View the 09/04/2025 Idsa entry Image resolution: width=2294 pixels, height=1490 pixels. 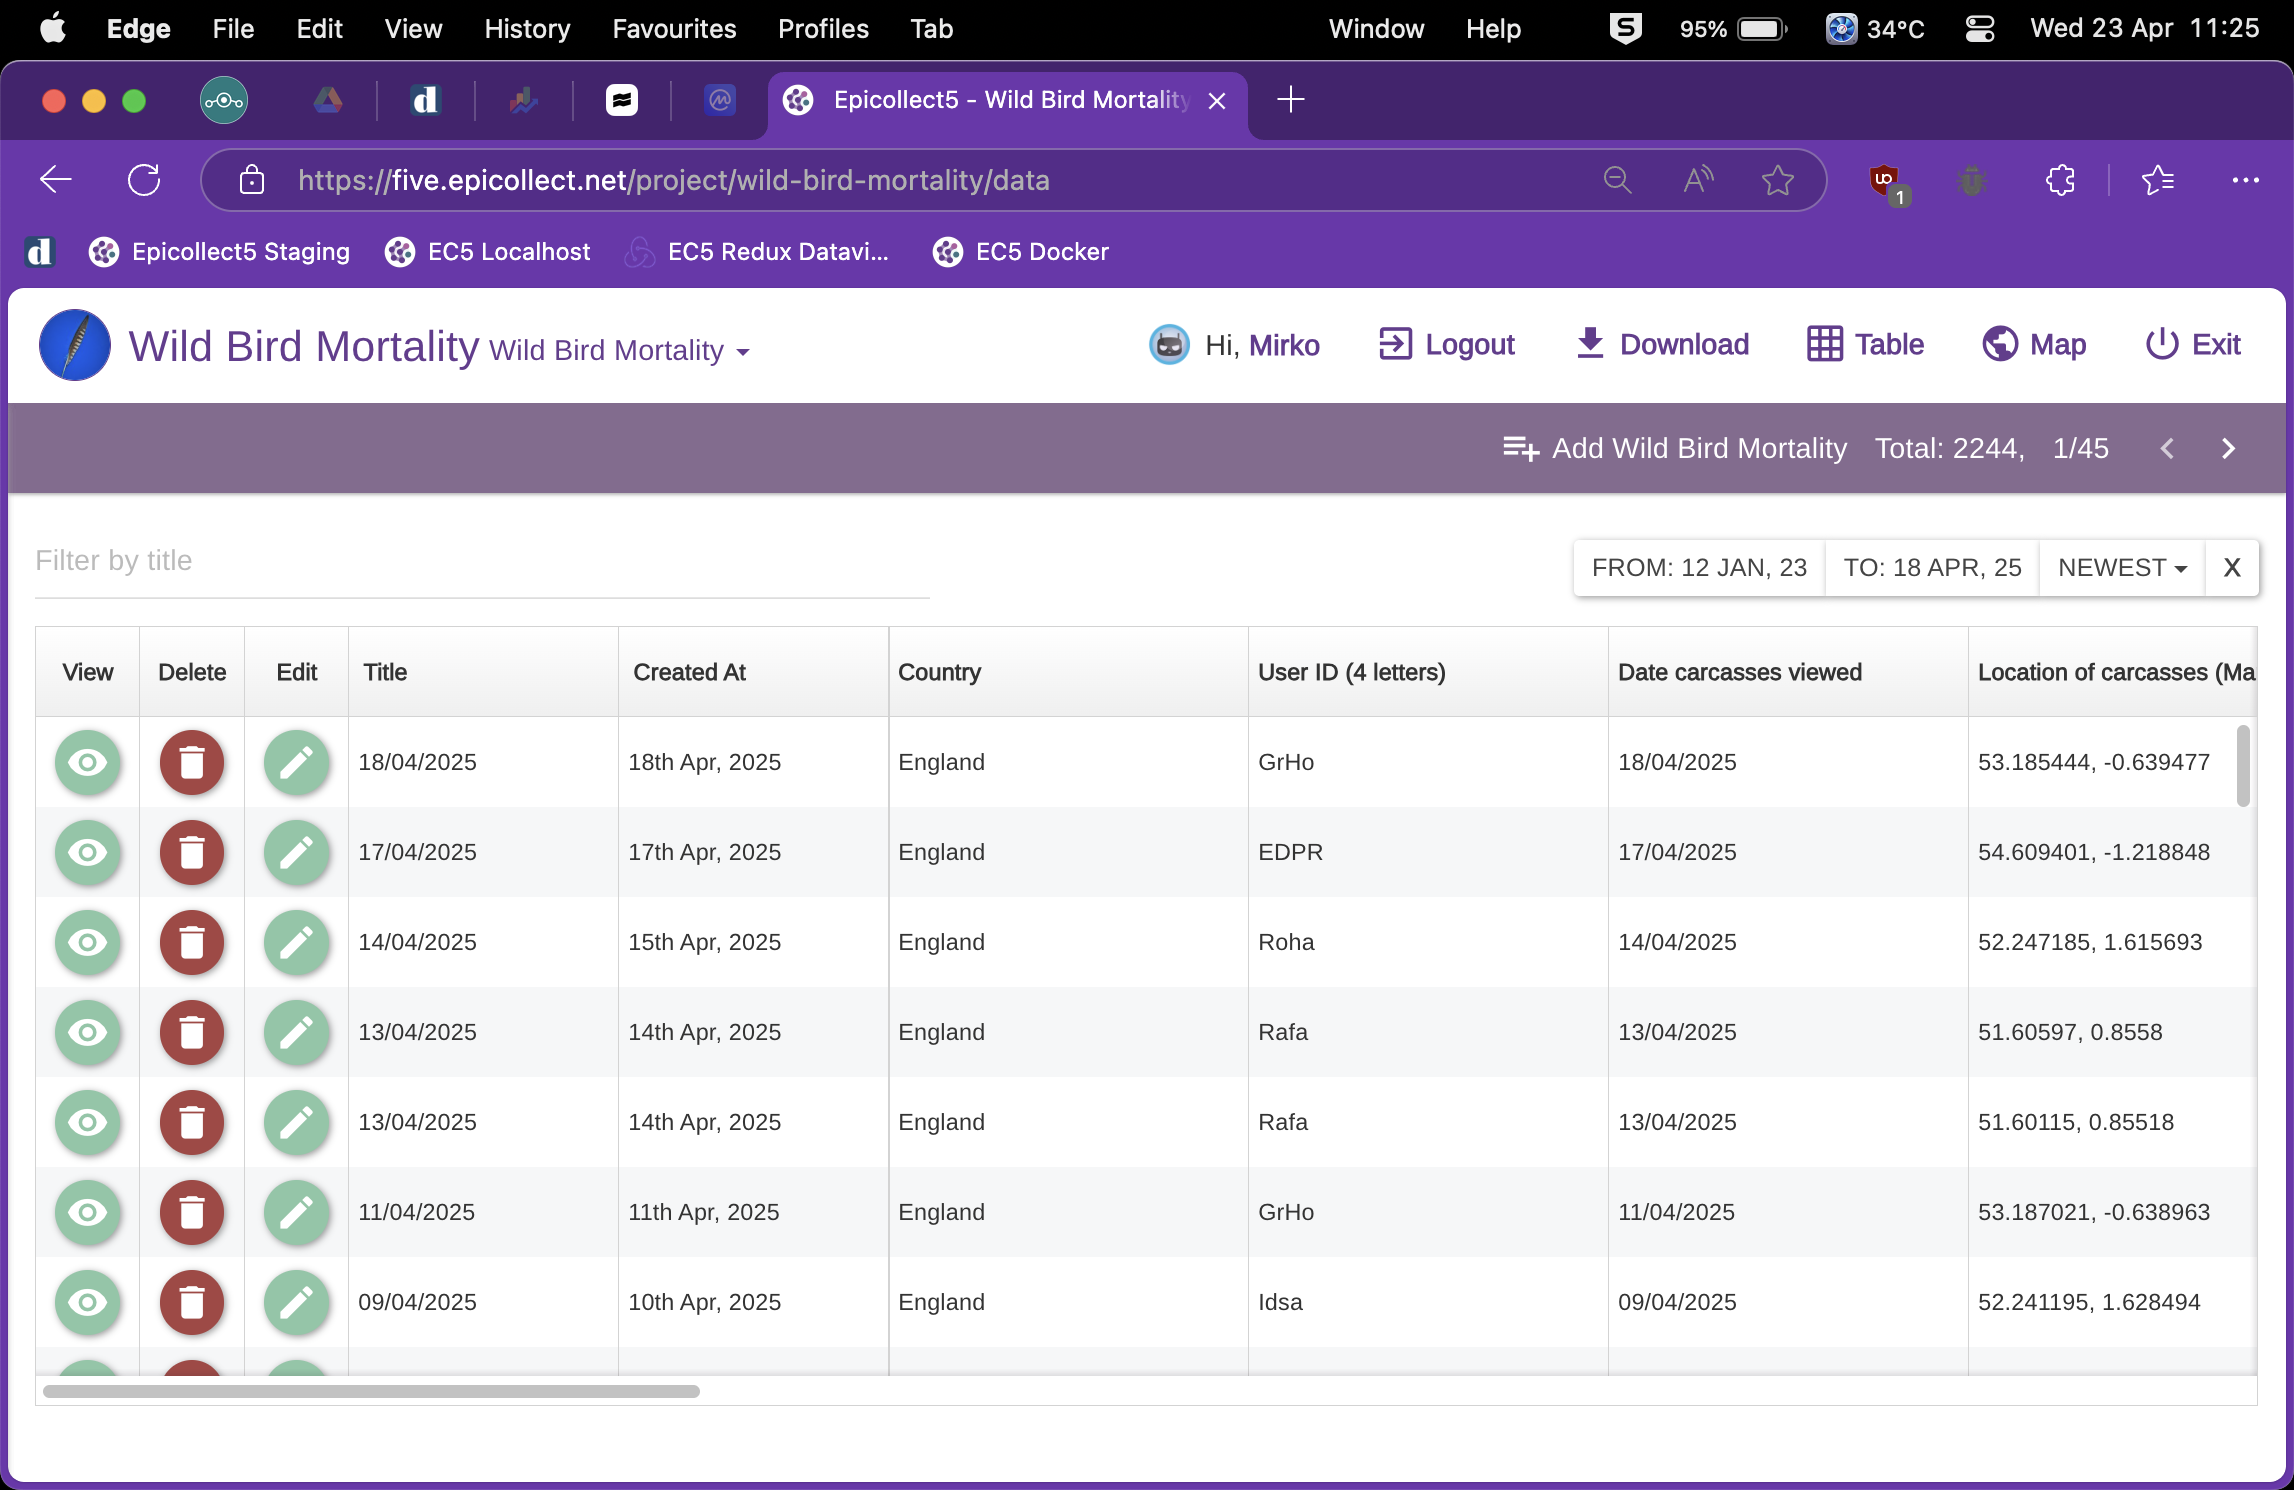[x=87, y=1302]
